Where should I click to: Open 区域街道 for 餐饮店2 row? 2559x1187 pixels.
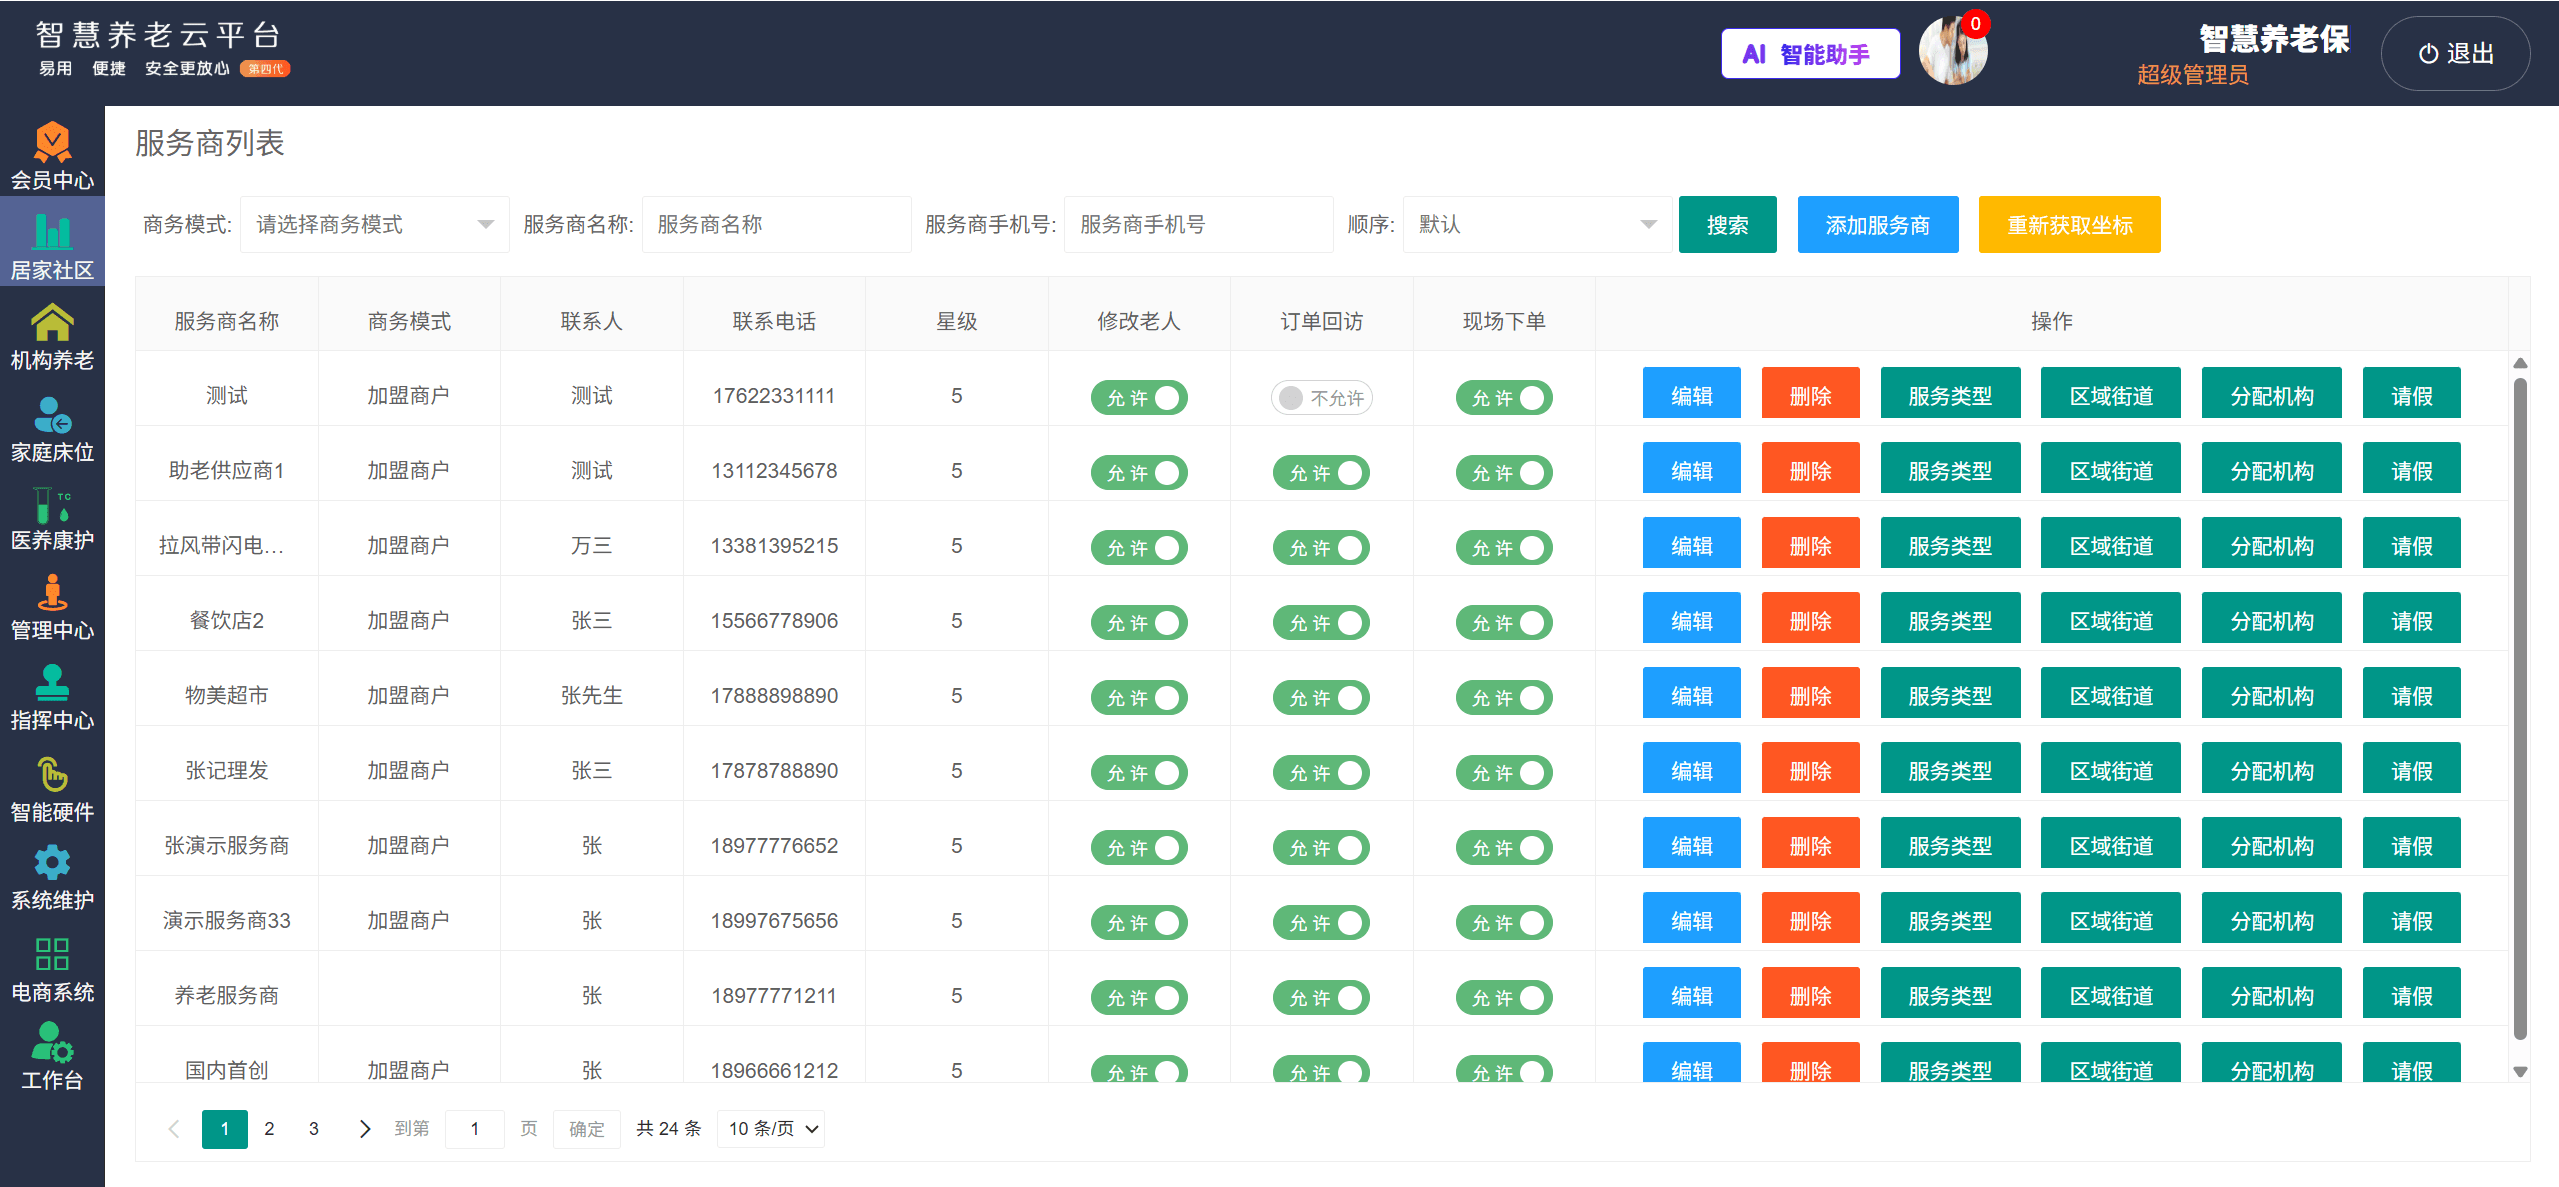[2111, 618]
